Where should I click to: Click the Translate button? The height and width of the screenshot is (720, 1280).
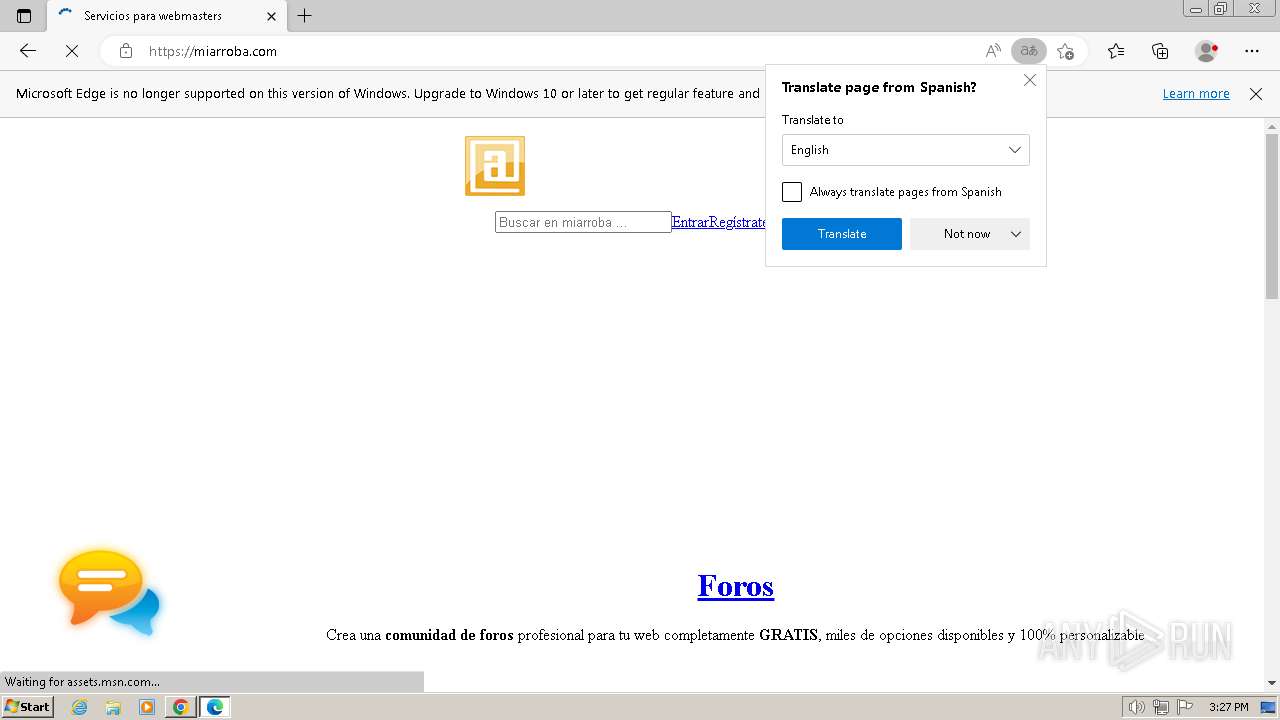[842, 234]
